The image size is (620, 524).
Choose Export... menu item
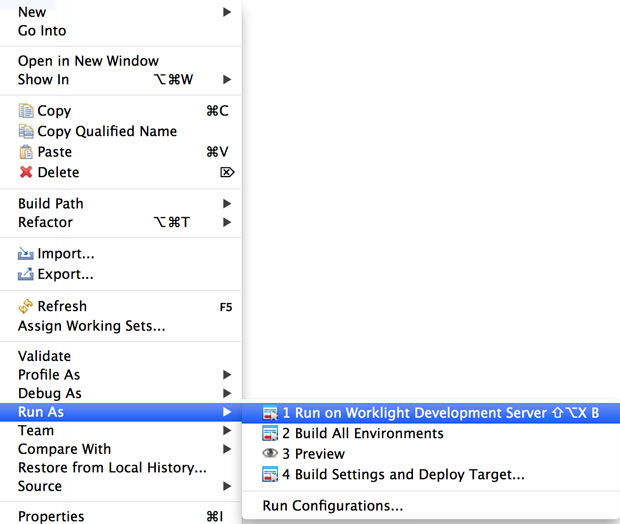(x=121, y=274)
